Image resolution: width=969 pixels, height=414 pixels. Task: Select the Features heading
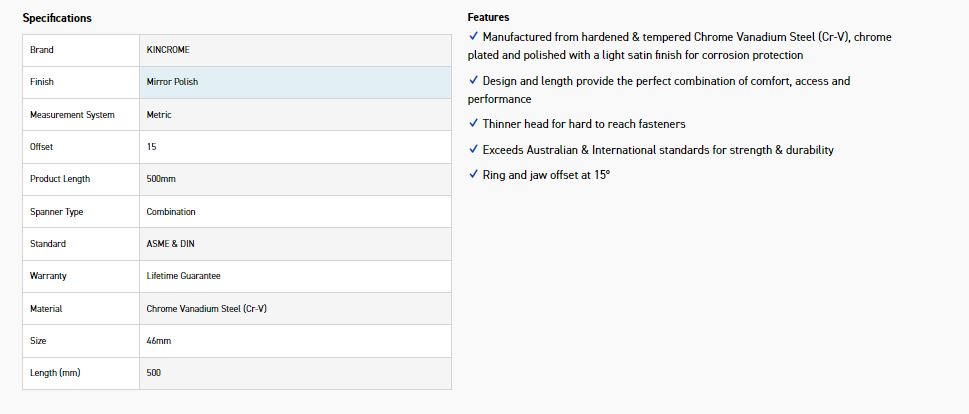click(x=488, y=17)
